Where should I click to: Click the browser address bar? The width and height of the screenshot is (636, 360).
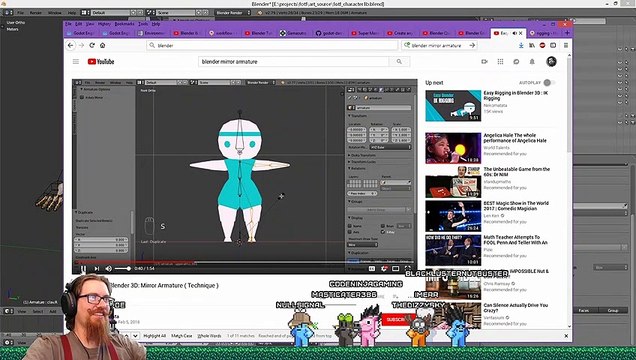[x=272, y=45]
